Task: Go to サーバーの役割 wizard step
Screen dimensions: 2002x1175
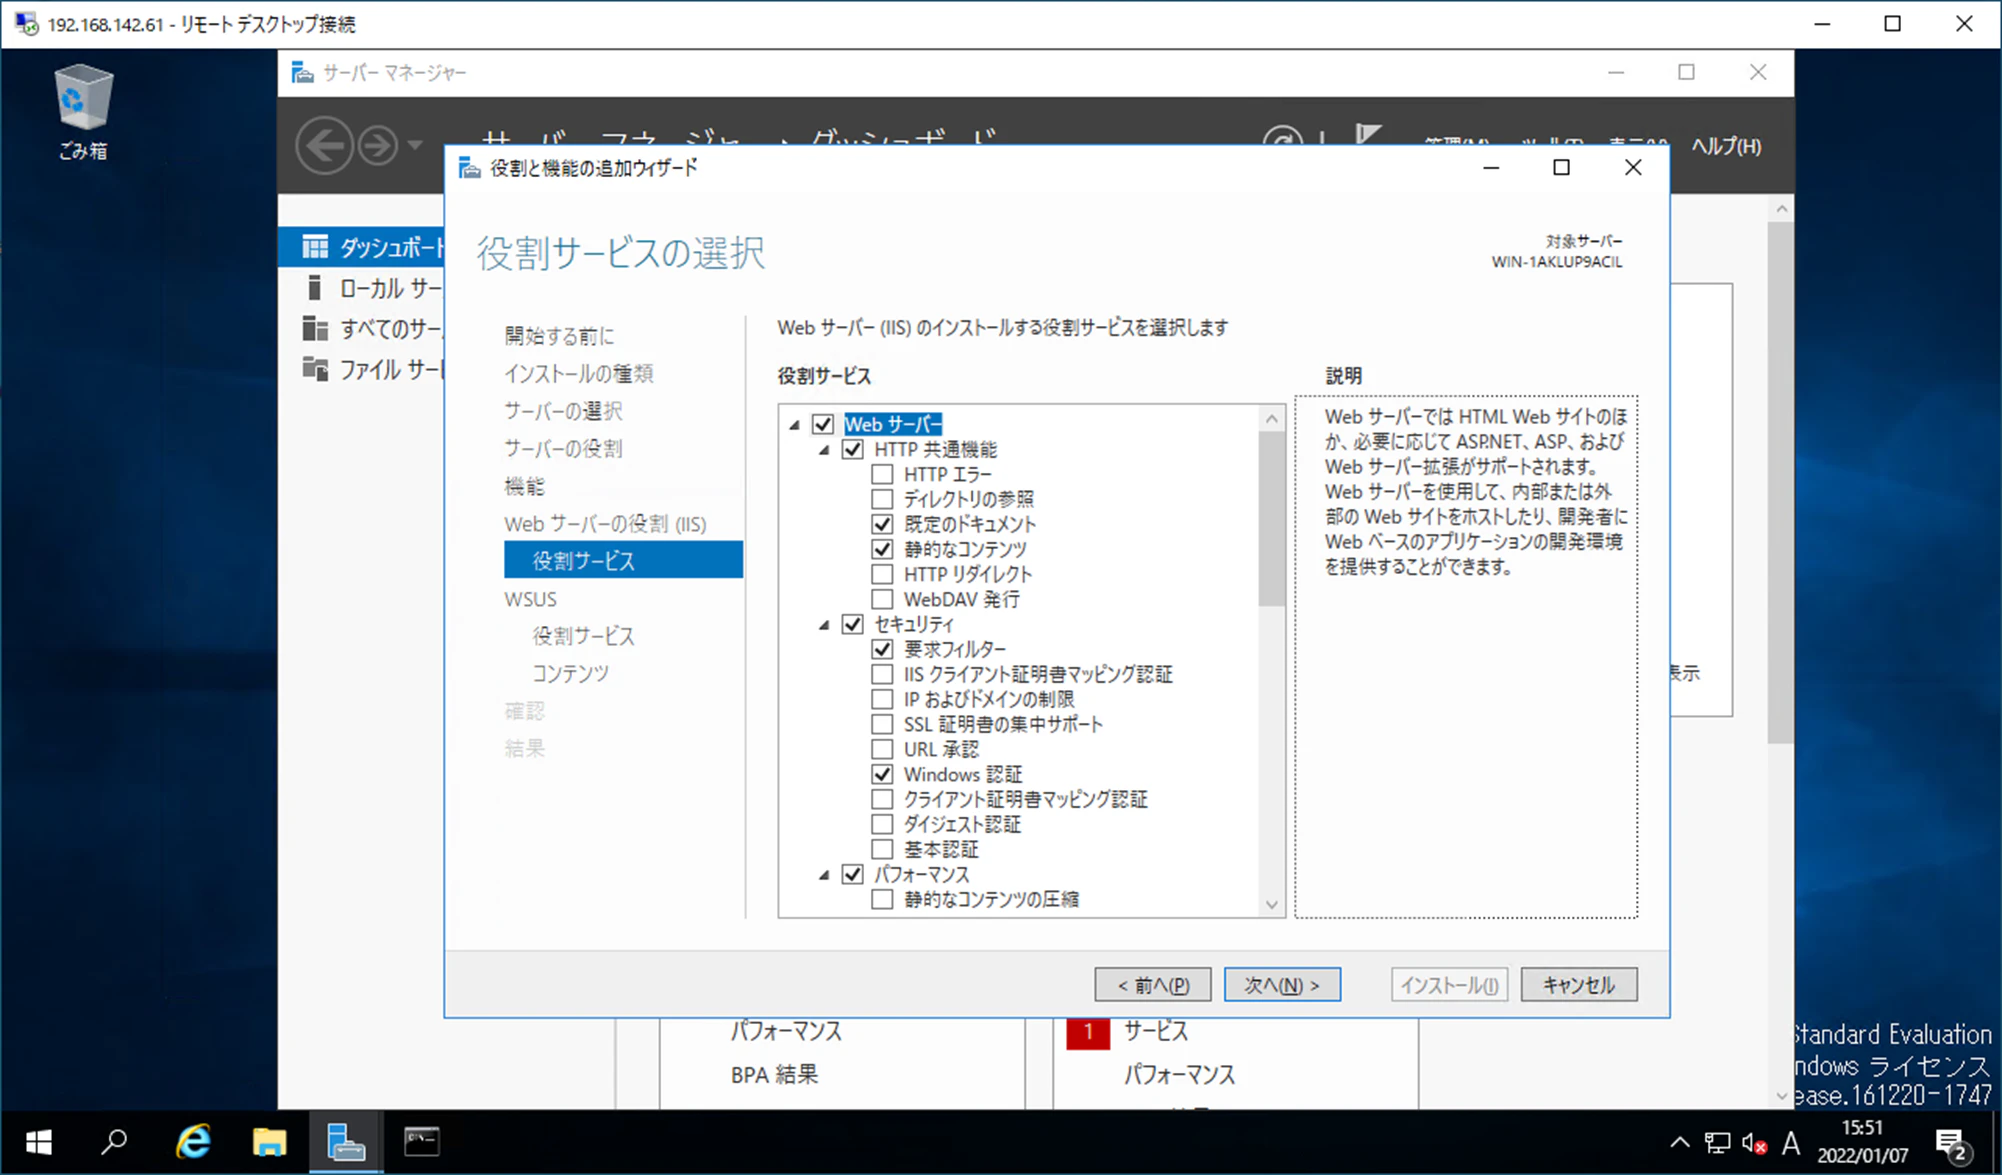Action: point(563,448)
